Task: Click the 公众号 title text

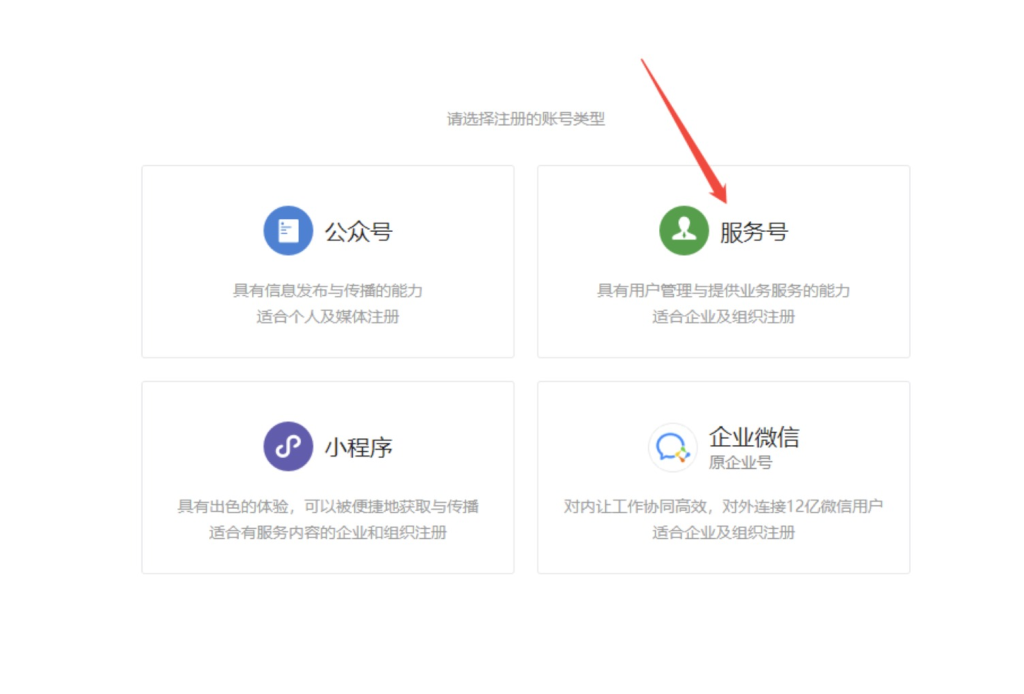Action: (361, 231)
